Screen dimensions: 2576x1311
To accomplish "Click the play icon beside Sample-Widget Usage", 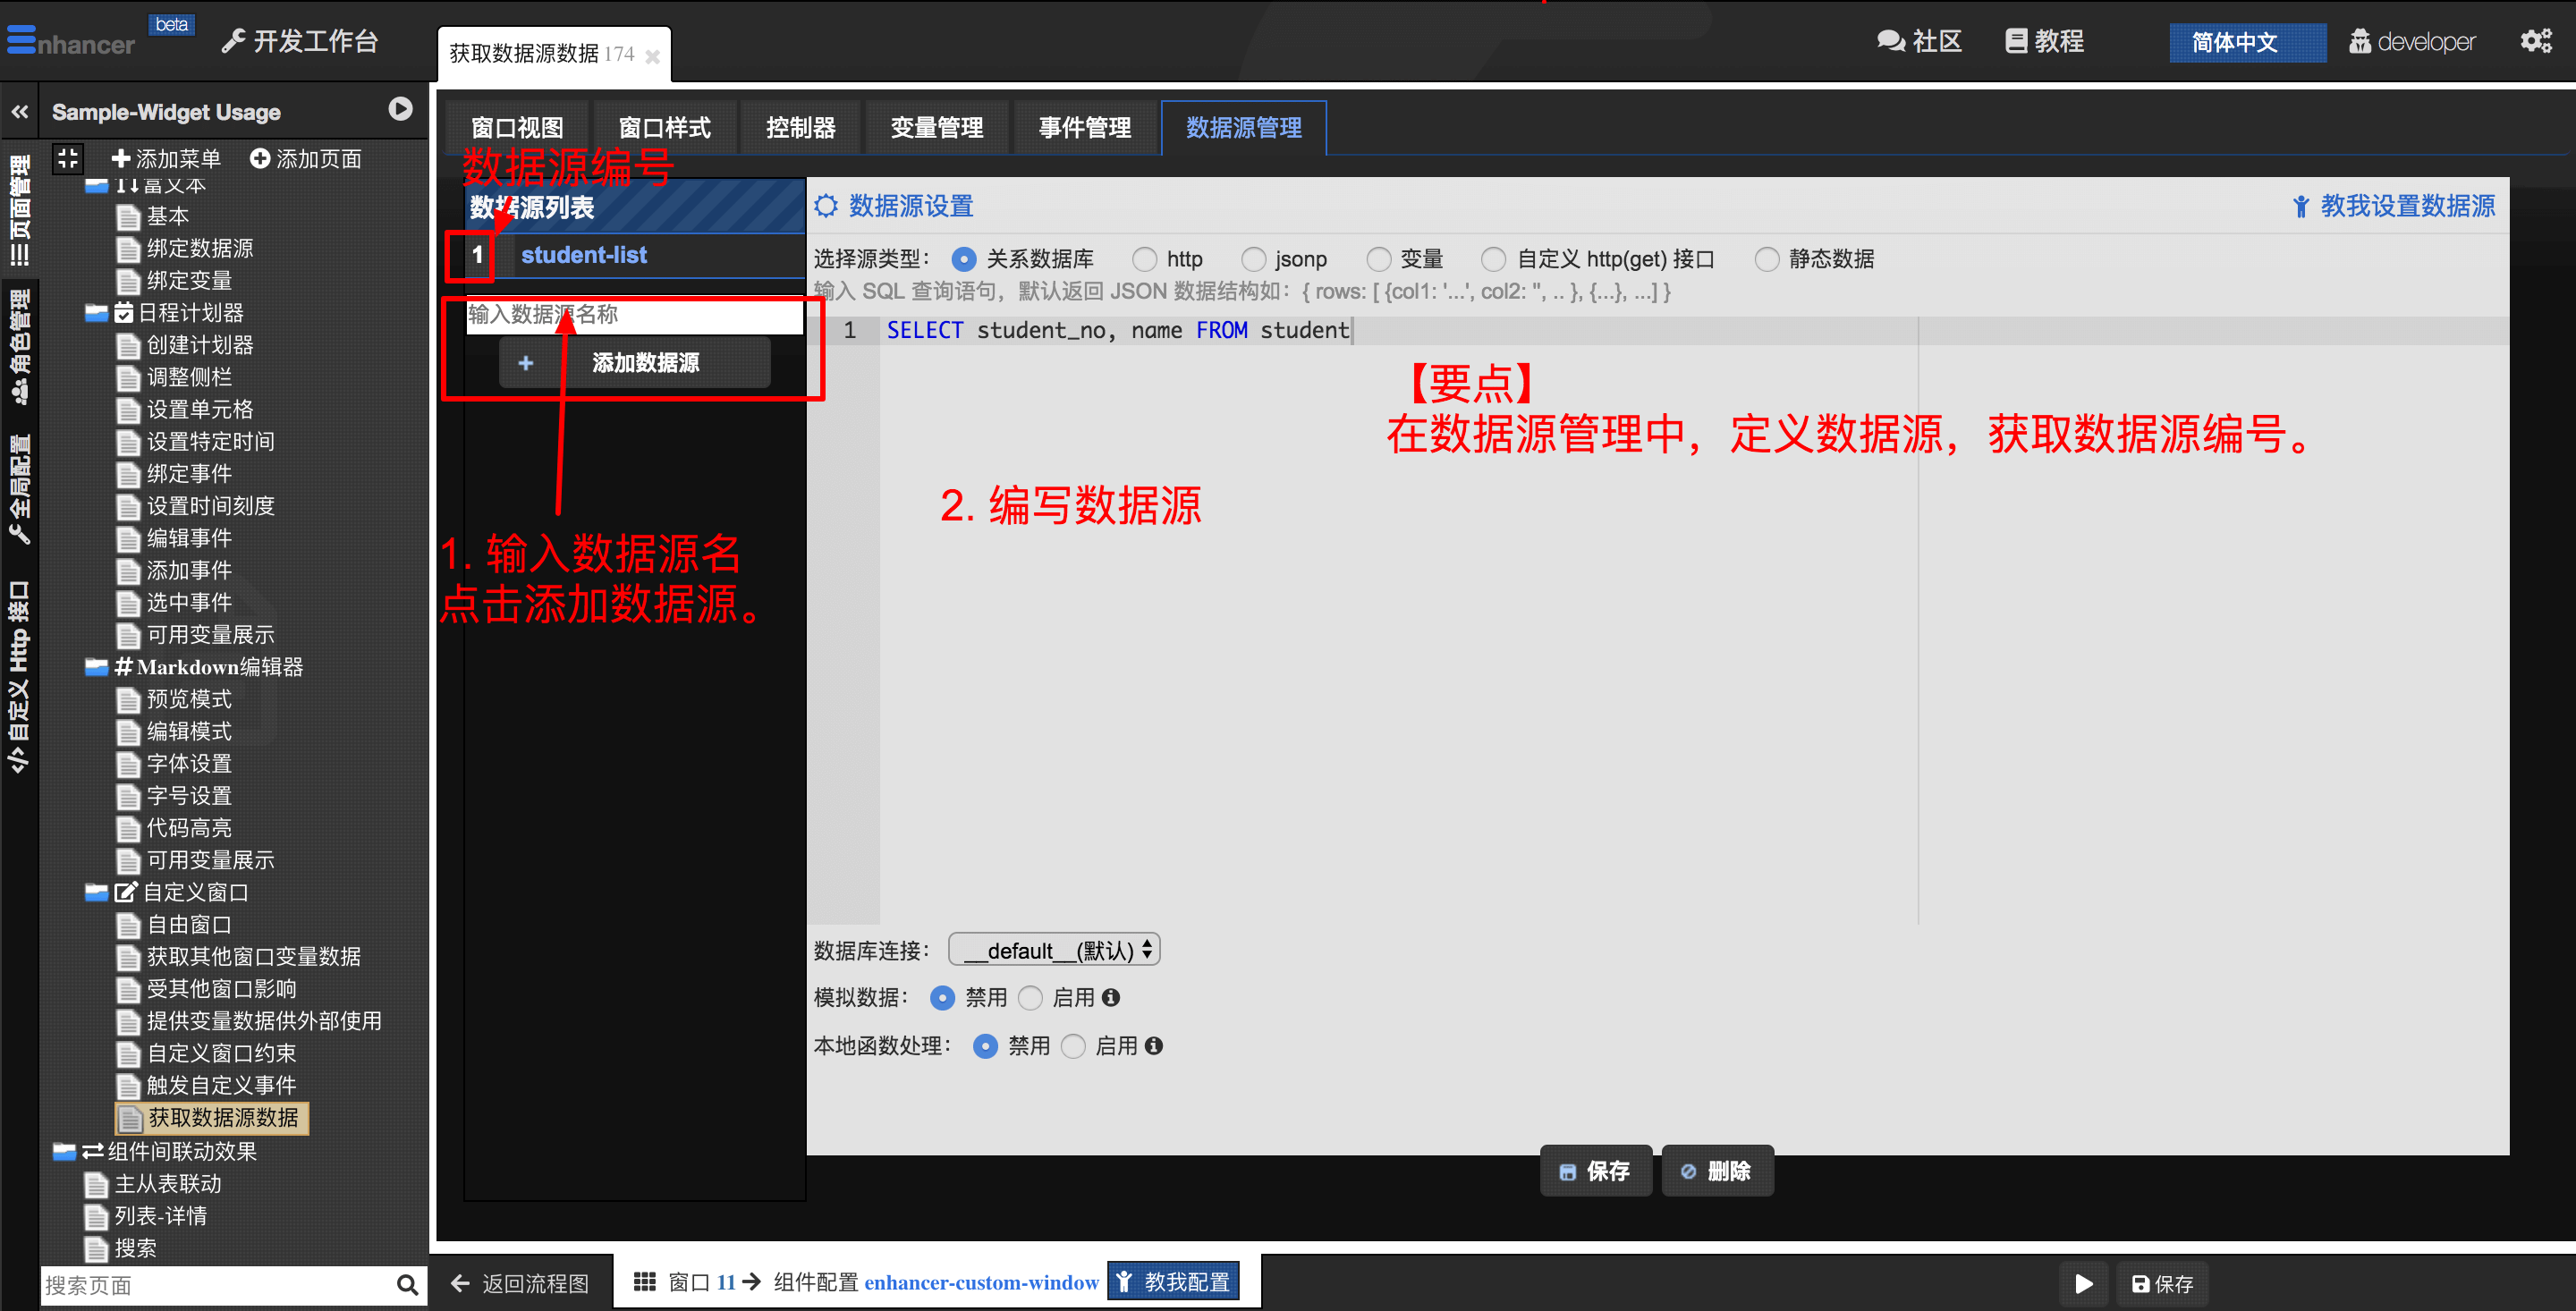I will pos(400,109).
